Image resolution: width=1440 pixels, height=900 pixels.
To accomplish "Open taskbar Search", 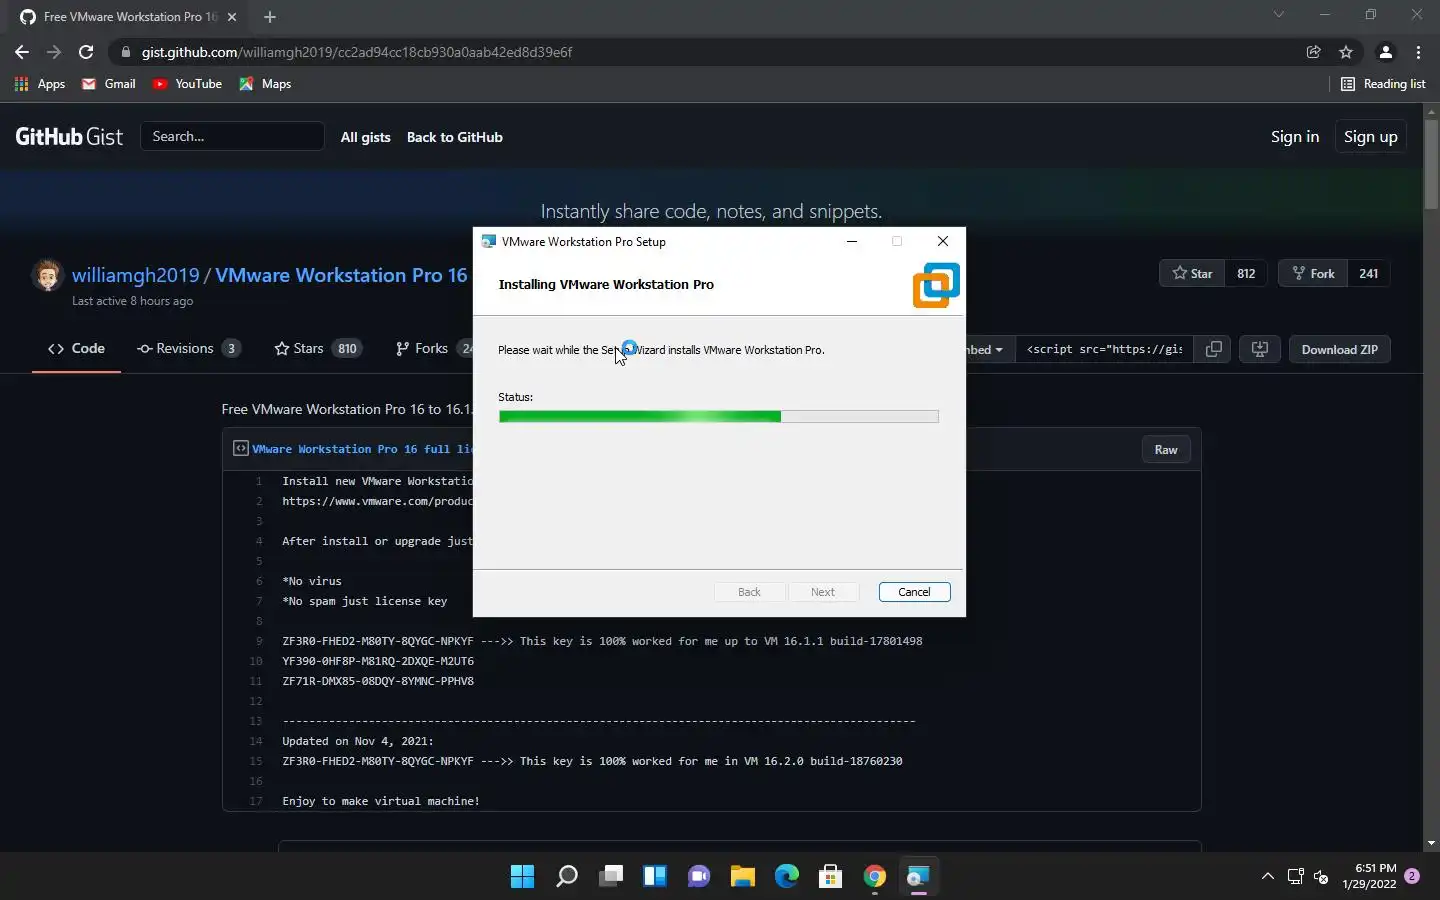I will pos(567,877).
